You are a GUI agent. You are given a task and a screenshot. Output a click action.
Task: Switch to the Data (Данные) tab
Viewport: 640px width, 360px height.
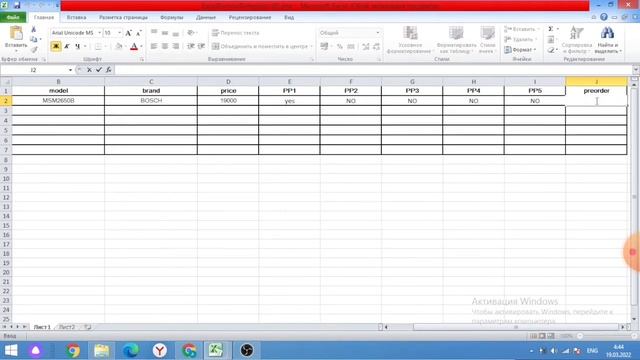pyautogui.click(x=206, y=18)
